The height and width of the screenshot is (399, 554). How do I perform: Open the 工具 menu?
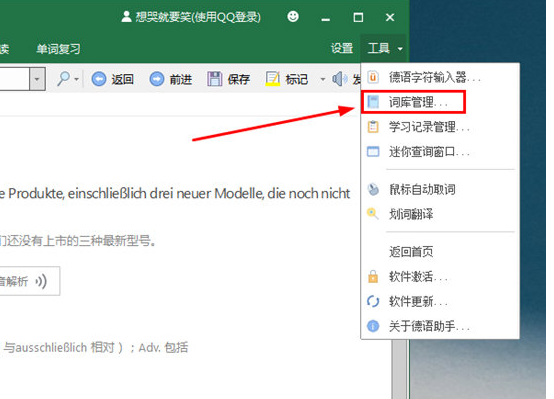pos(383,48)
